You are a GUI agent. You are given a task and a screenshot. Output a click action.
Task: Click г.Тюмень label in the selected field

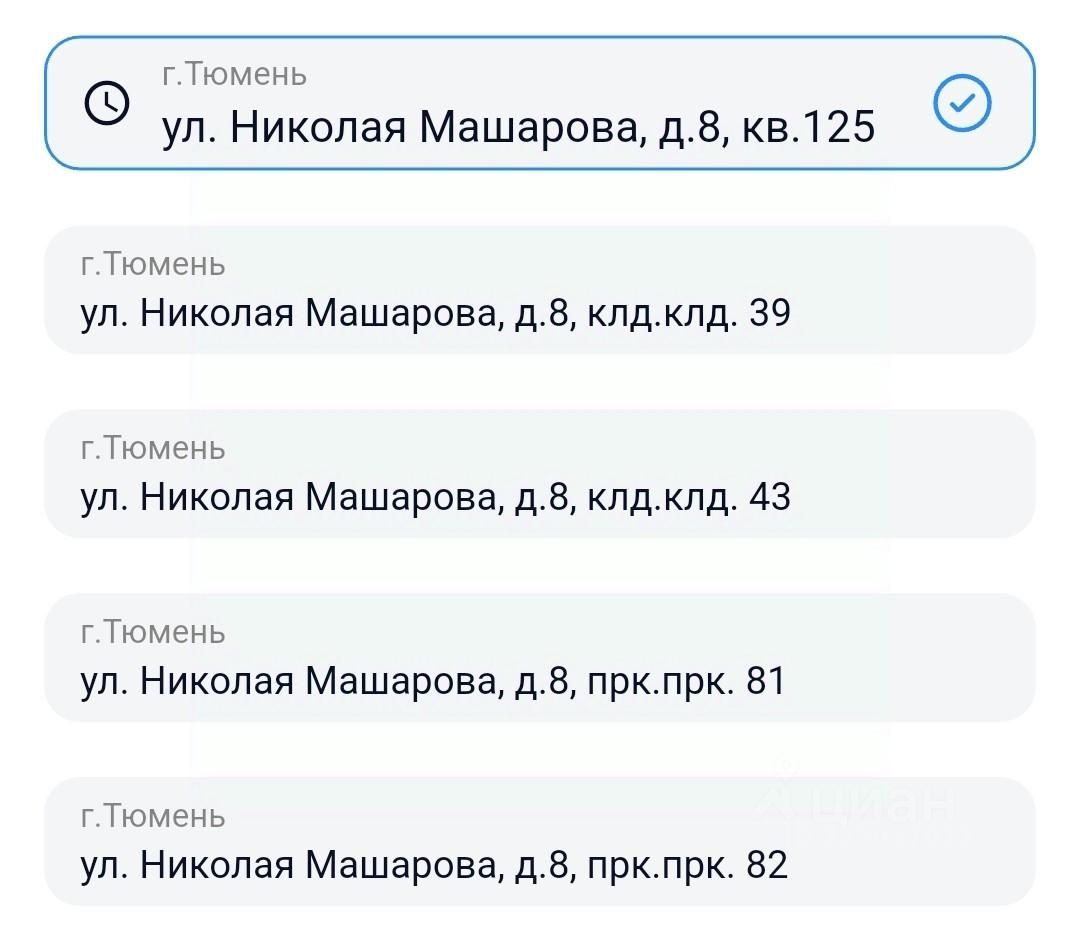pos(234,74)
